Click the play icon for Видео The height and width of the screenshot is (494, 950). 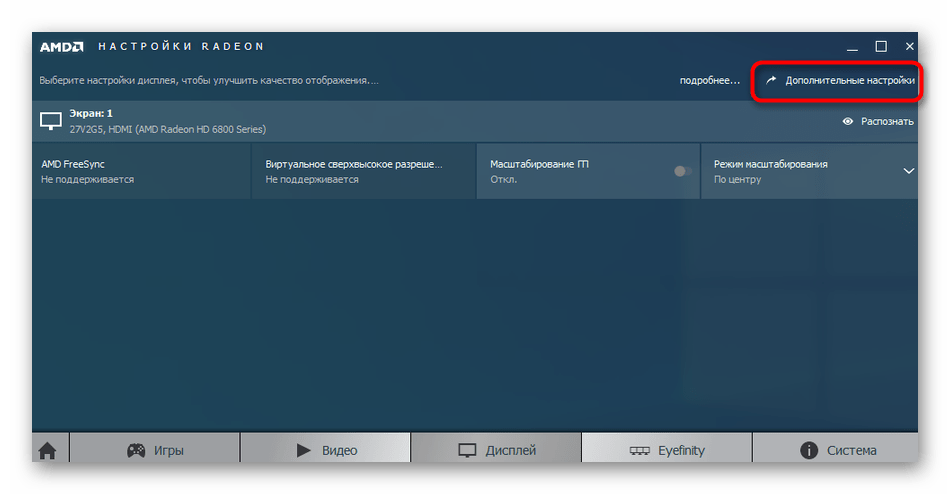tap(304, 450)
